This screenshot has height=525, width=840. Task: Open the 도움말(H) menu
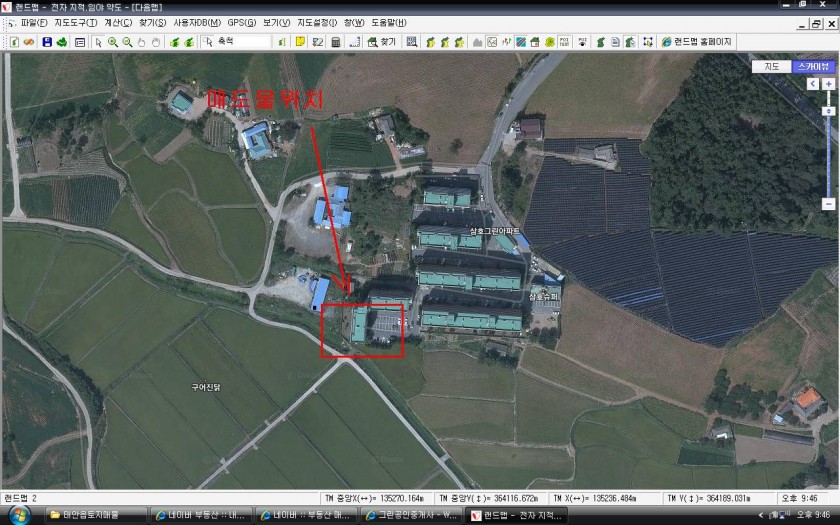click(x=389, y=22)
